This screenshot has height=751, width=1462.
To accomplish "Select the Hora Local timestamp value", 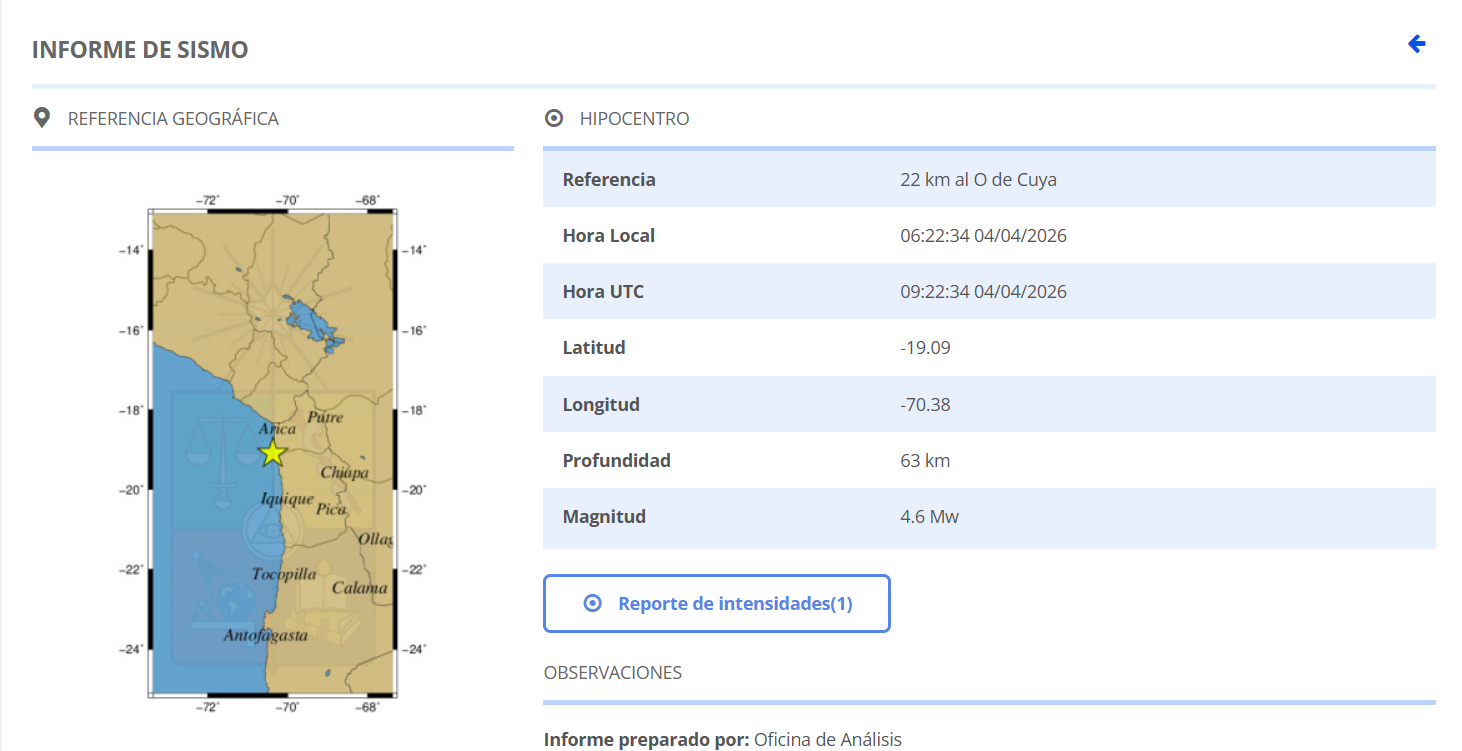I will click(x=982, y=236).
